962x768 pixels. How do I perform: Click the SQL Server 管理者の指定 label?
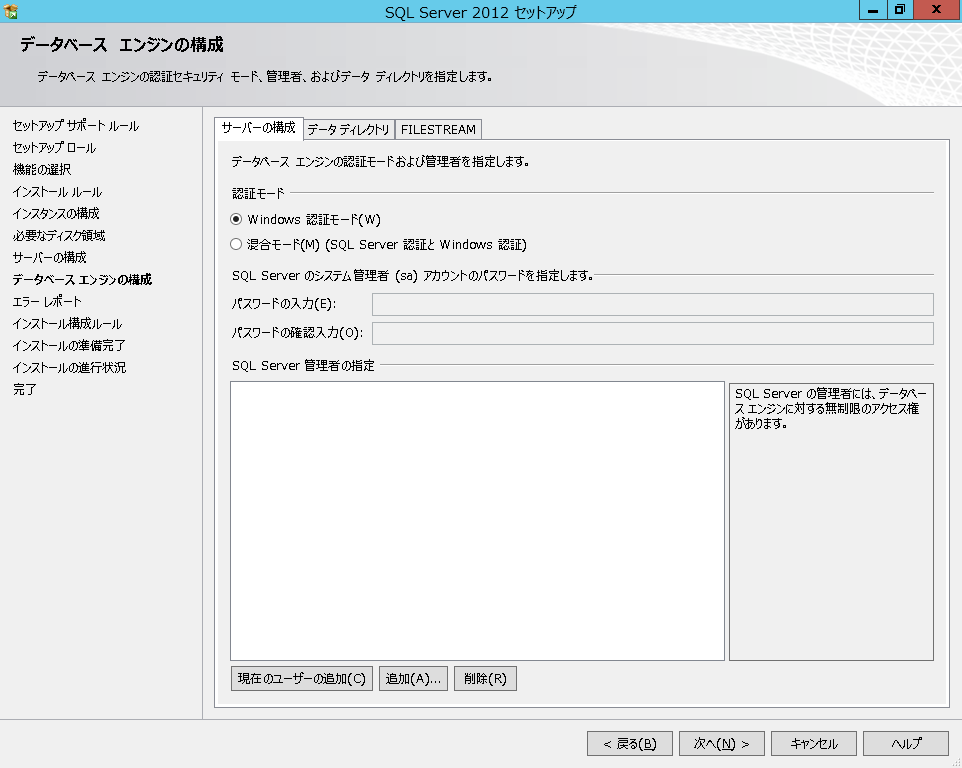coord(303,366)
